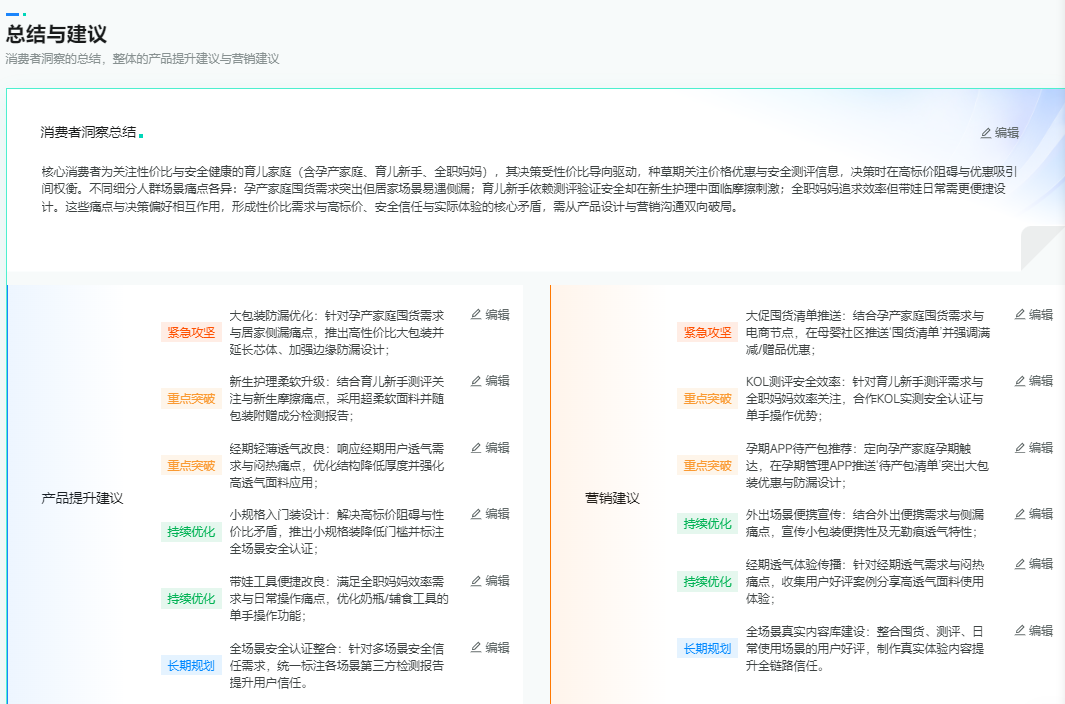Click 重点突破 tag next to 孕期APP待产包推荐
Viewport: 1065px width, 704px height.
(705, 463)
